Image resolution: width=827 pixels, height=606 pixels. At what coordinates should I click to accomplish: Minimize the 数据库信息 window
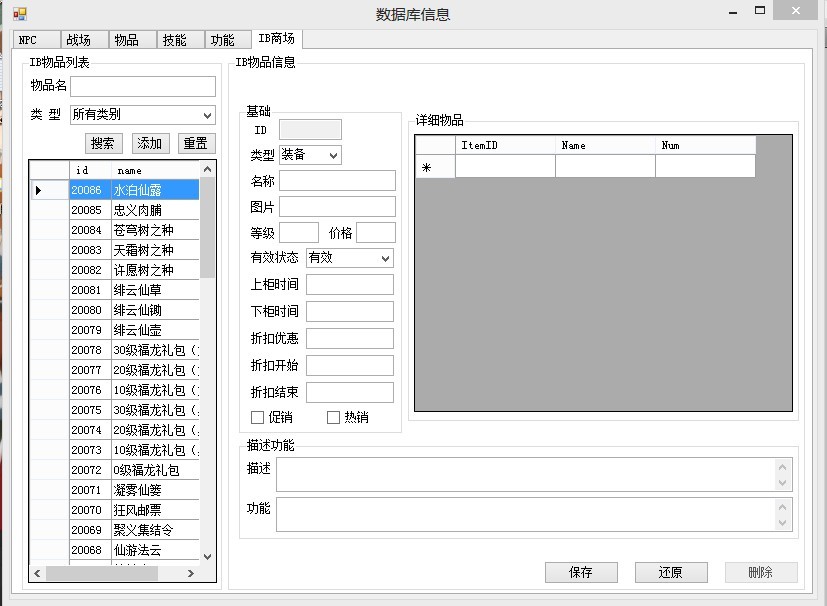[x=733, y=12]
